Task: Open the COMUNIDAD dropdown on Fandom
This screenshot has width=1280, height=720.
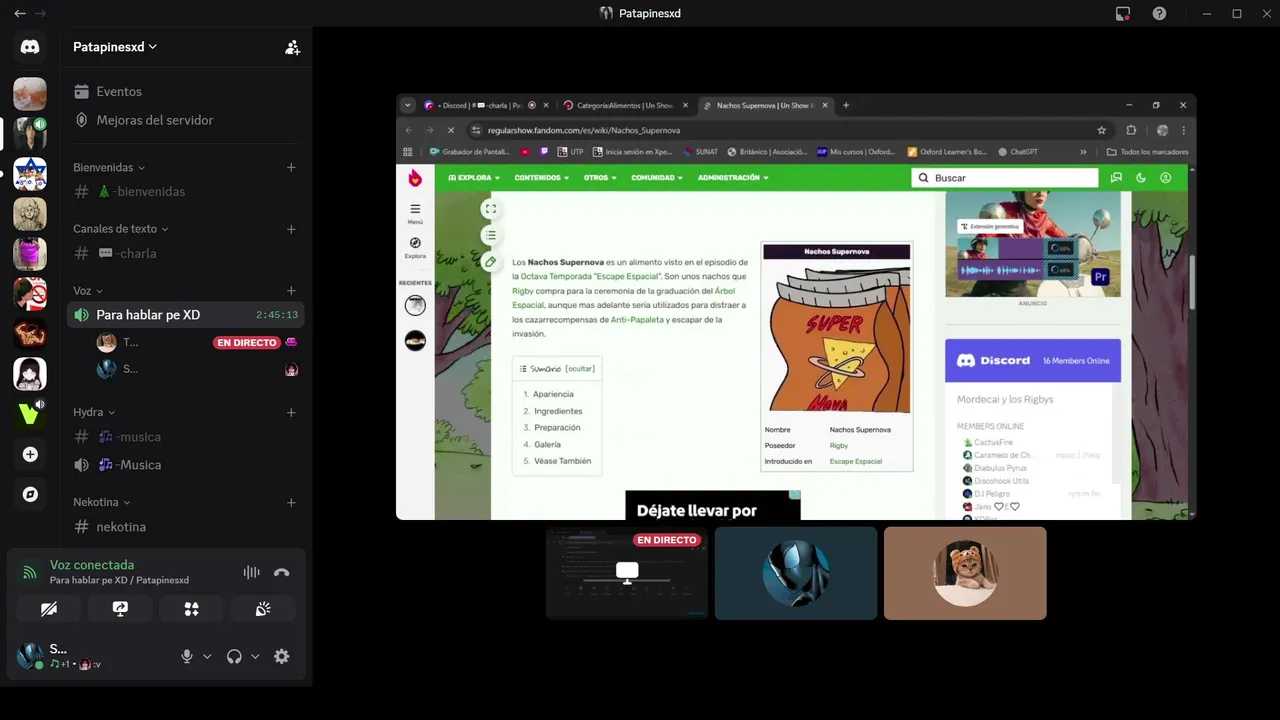Action: (x=657, y=177)
